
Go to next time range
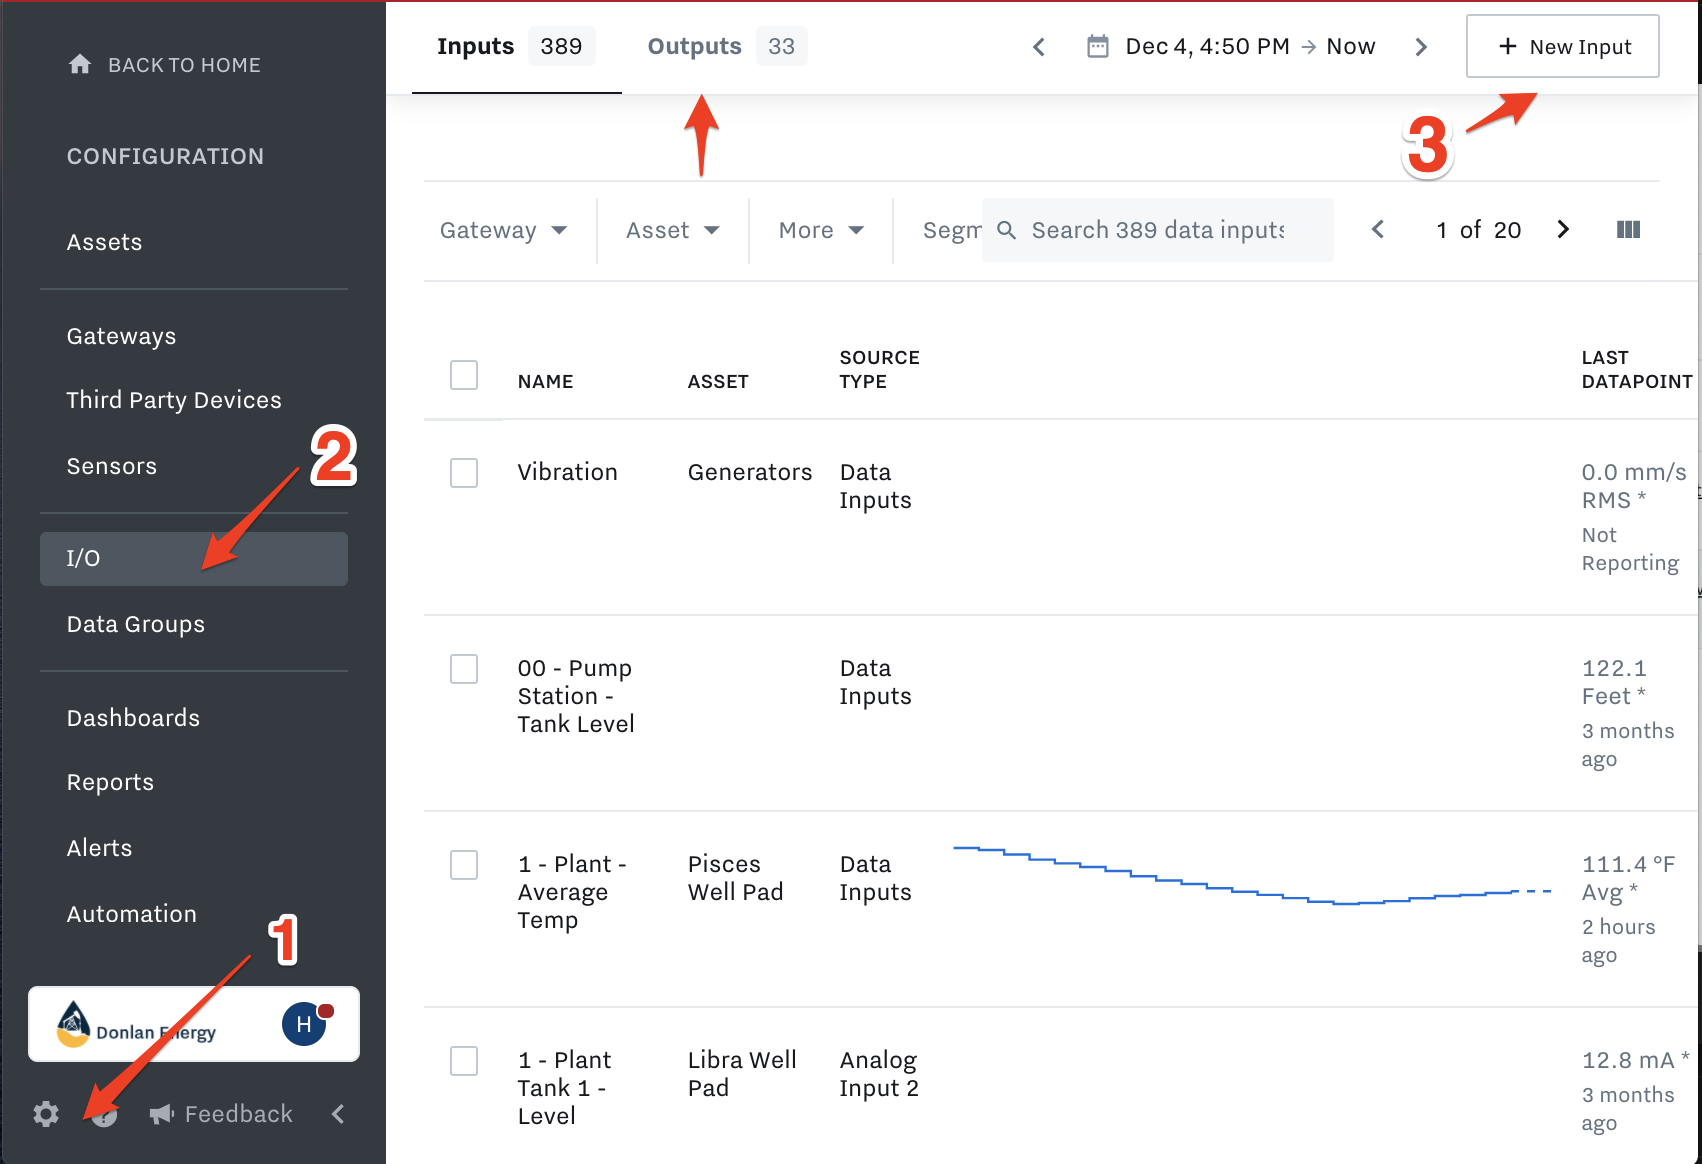(1421, 47)
